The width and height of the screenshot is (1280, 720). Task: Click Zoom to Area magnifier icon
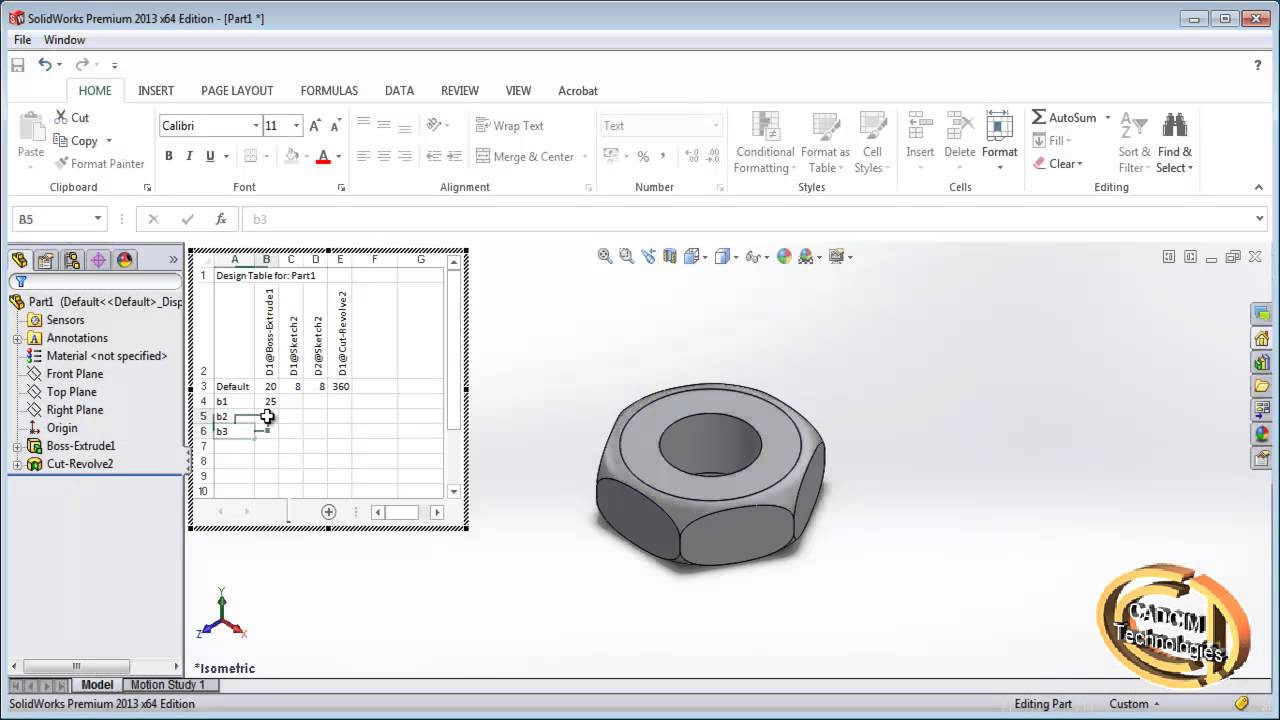pos(627,256)
